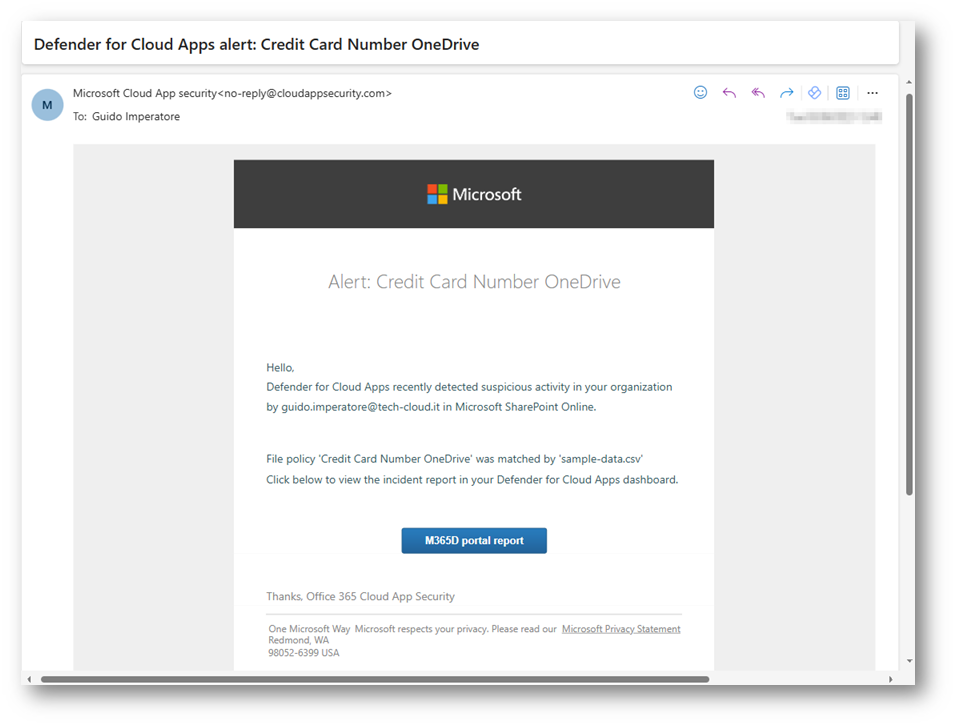957x727 pixels.
Task: Reply to the alert email
Action: tap(729, 93)
